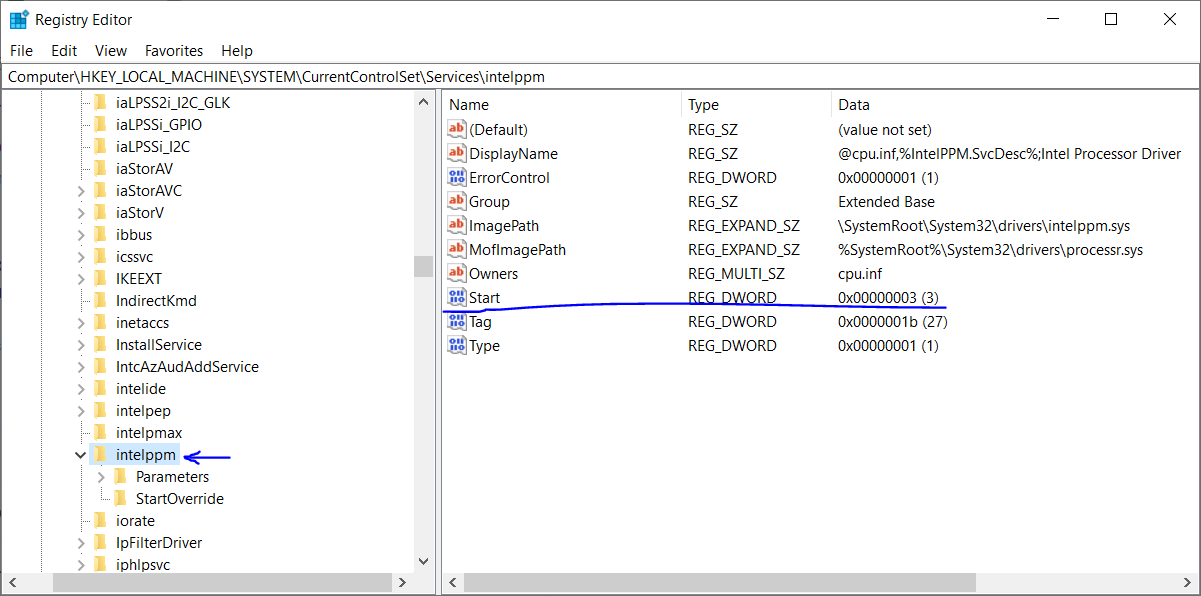The width and height of the screenshot is (1201, 596).
Task: Click the Tag DWORD value icon
Action: 456,321
